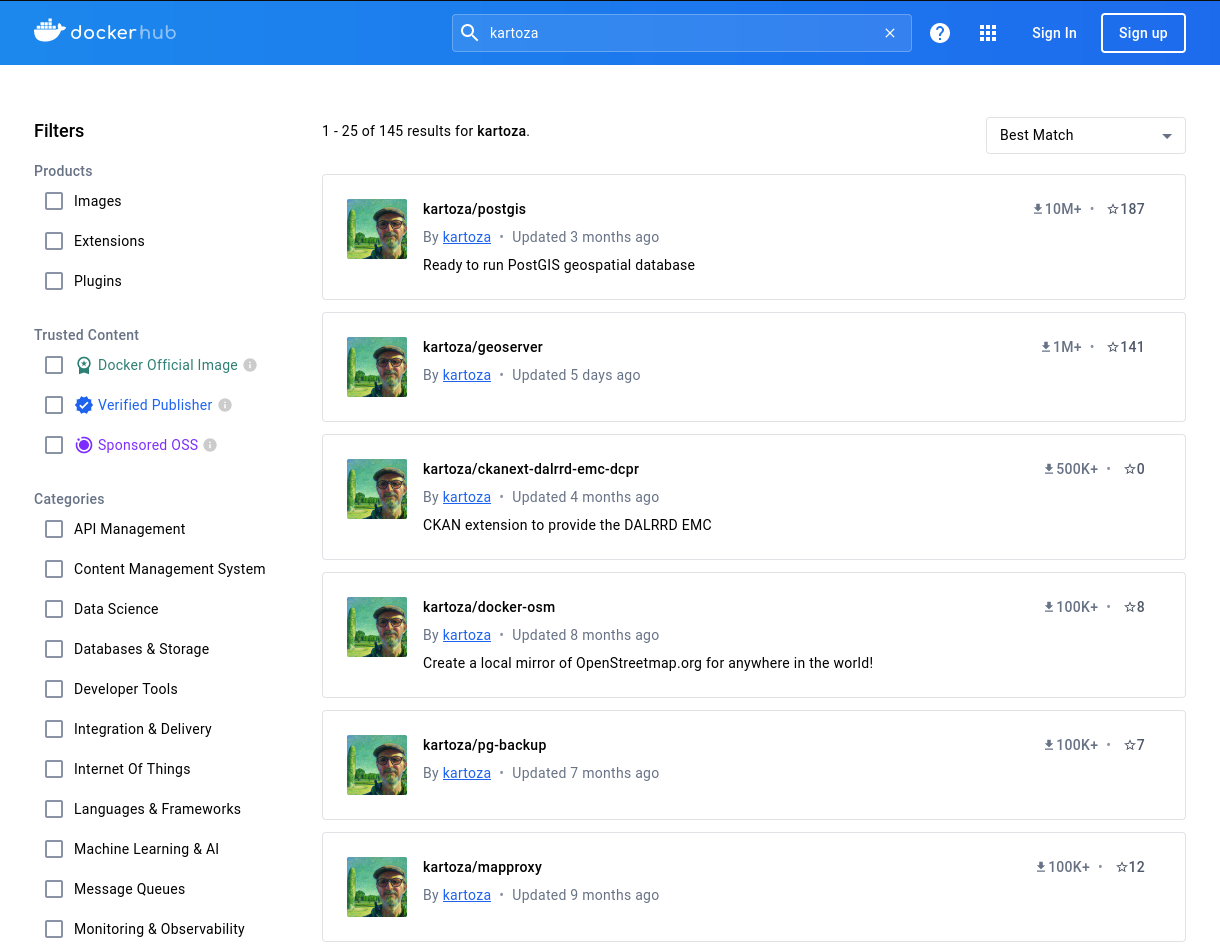Click the Verified Publisher checkmark badge icon

click(84, 405)
